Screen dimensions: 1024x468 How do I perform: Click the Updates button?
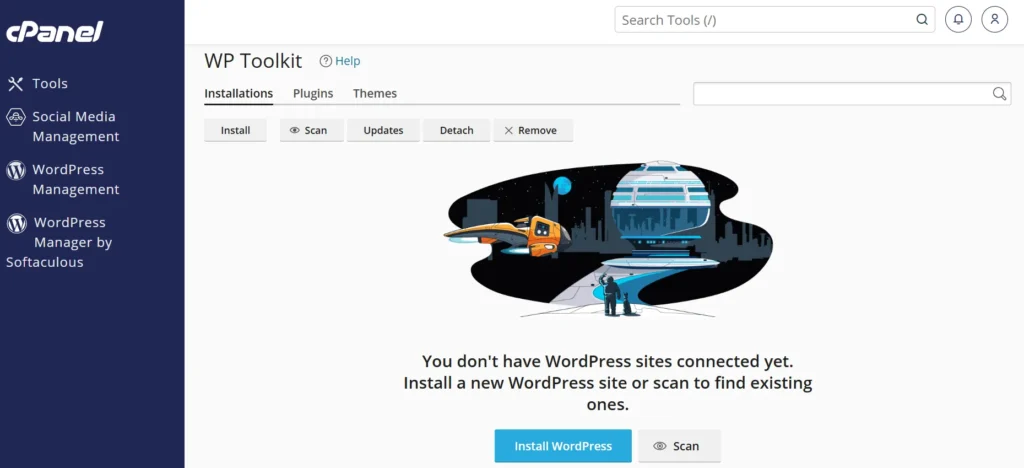[383, 130]
